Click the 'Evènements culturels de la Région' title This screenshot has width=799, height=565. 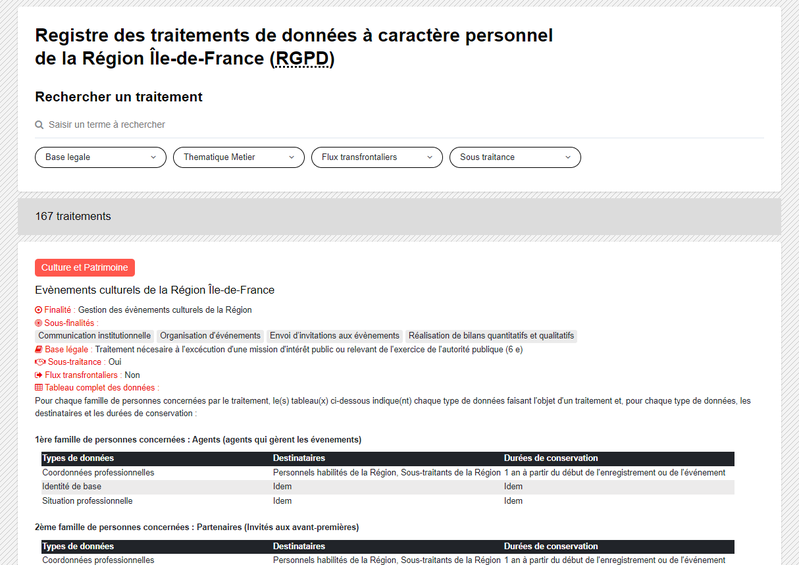pyautogui.click(x=154, y=290)
